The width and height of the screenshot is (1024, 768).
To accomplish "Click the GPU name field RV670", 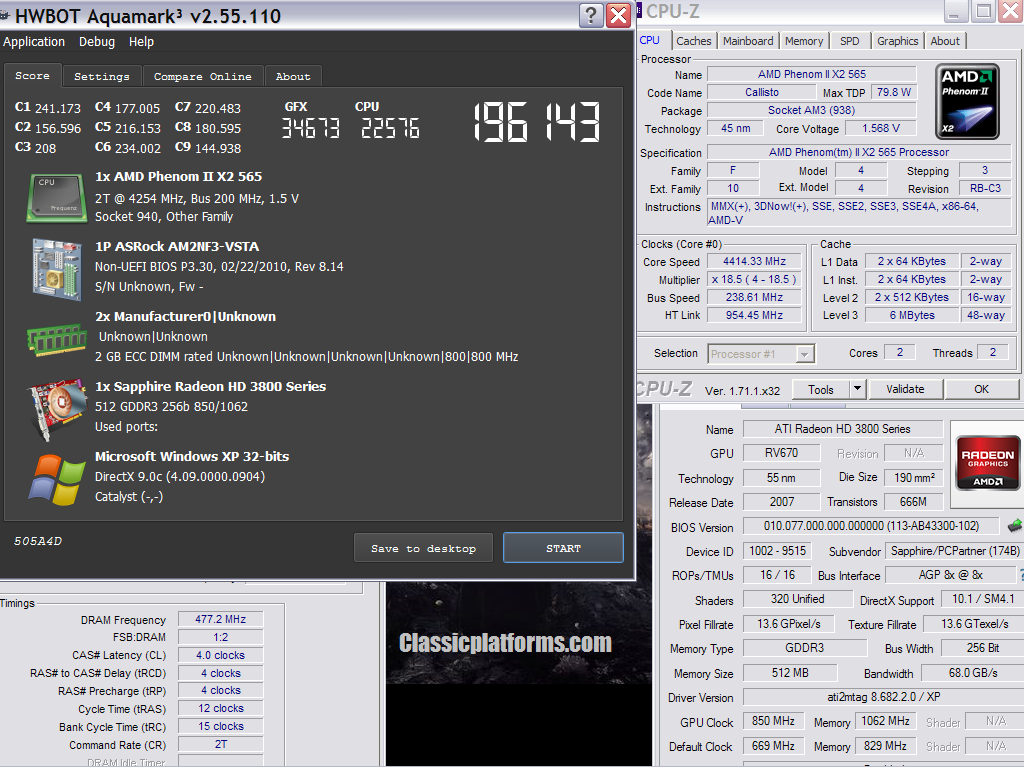I will 782,453.
